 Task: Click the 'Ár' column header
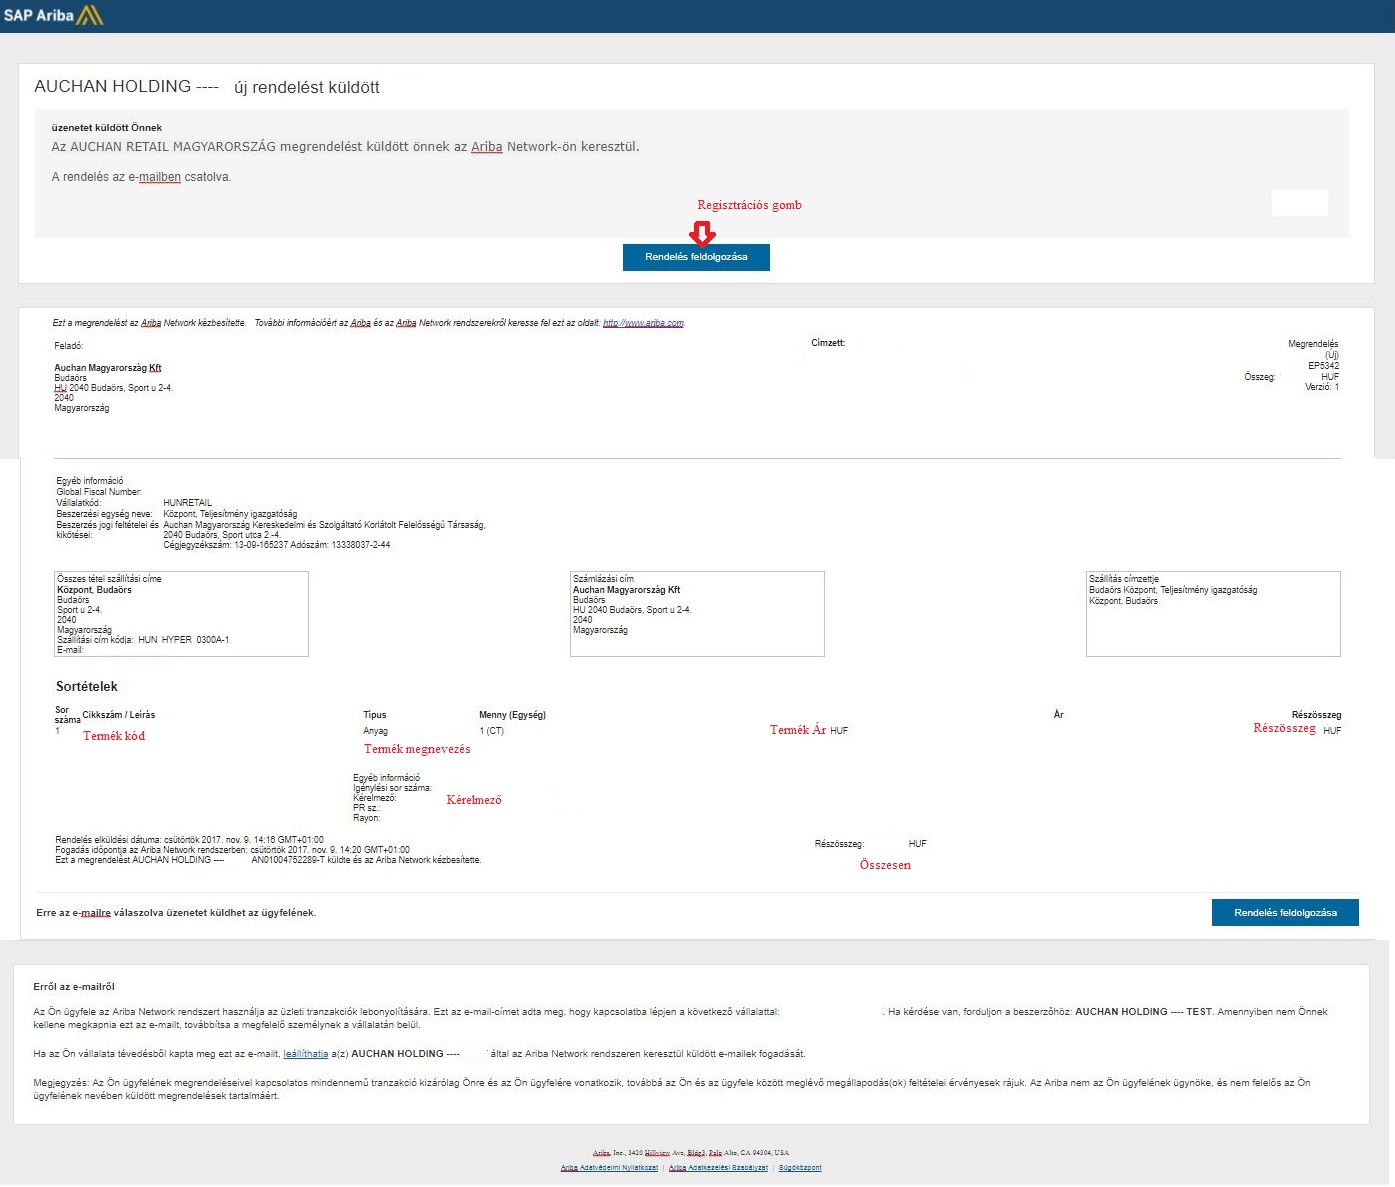tap(1059, 715)
